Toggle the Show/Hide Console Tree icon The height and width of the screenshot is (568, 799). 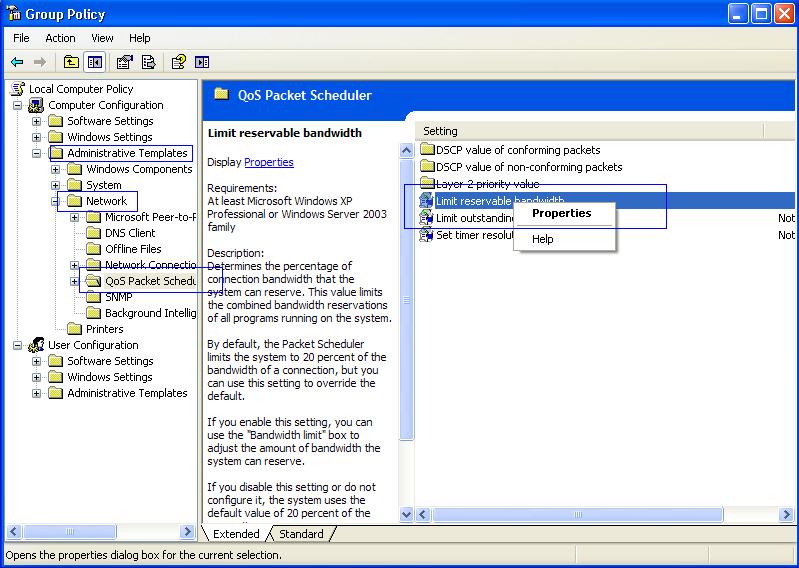click(x=95, y=62)
